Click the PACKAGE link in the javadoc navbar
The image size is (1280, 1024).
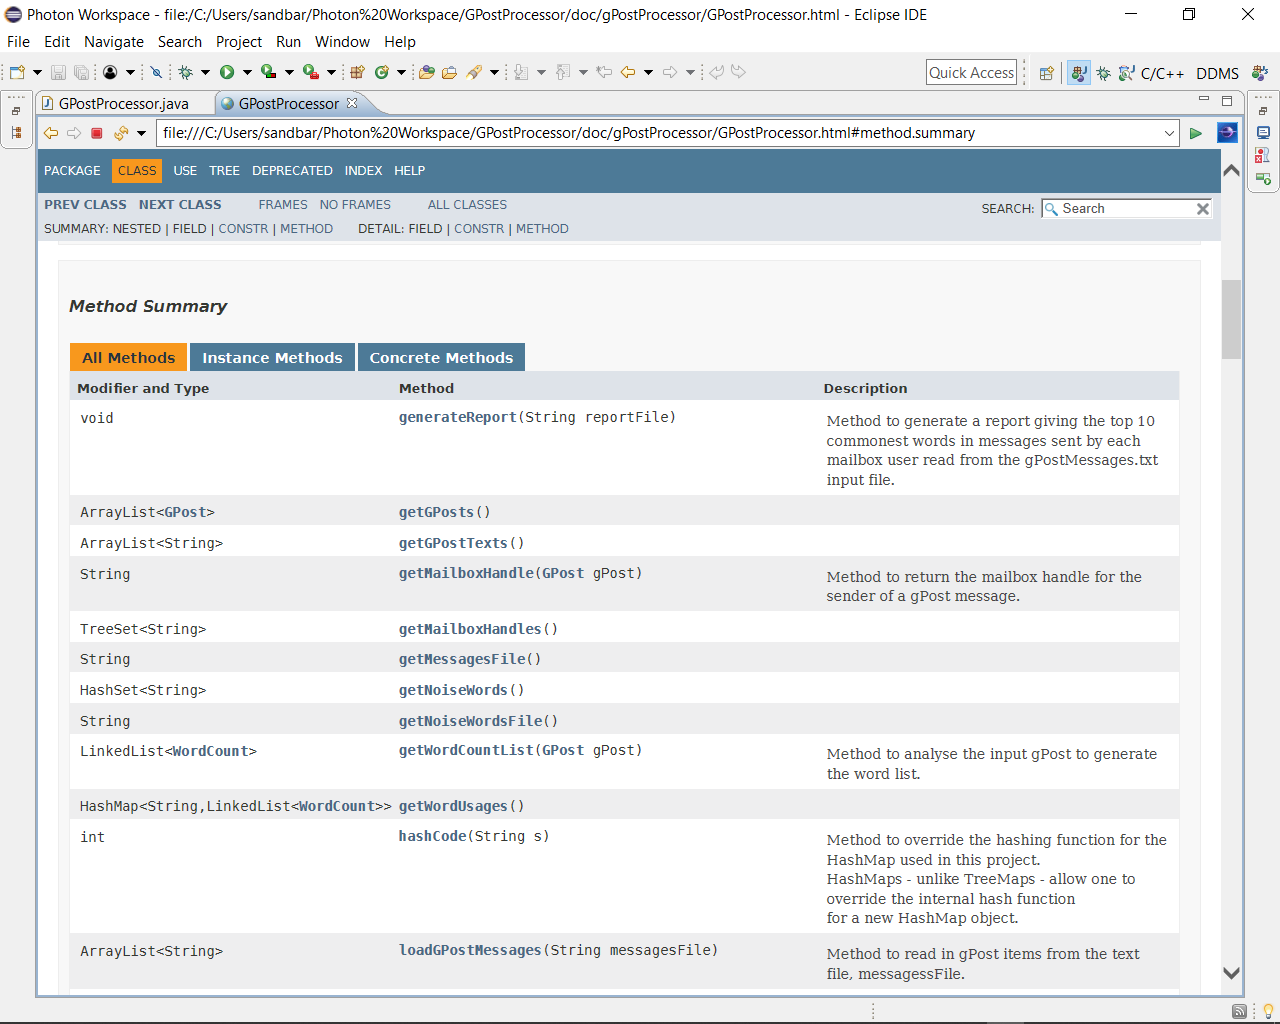click(72, 171)
